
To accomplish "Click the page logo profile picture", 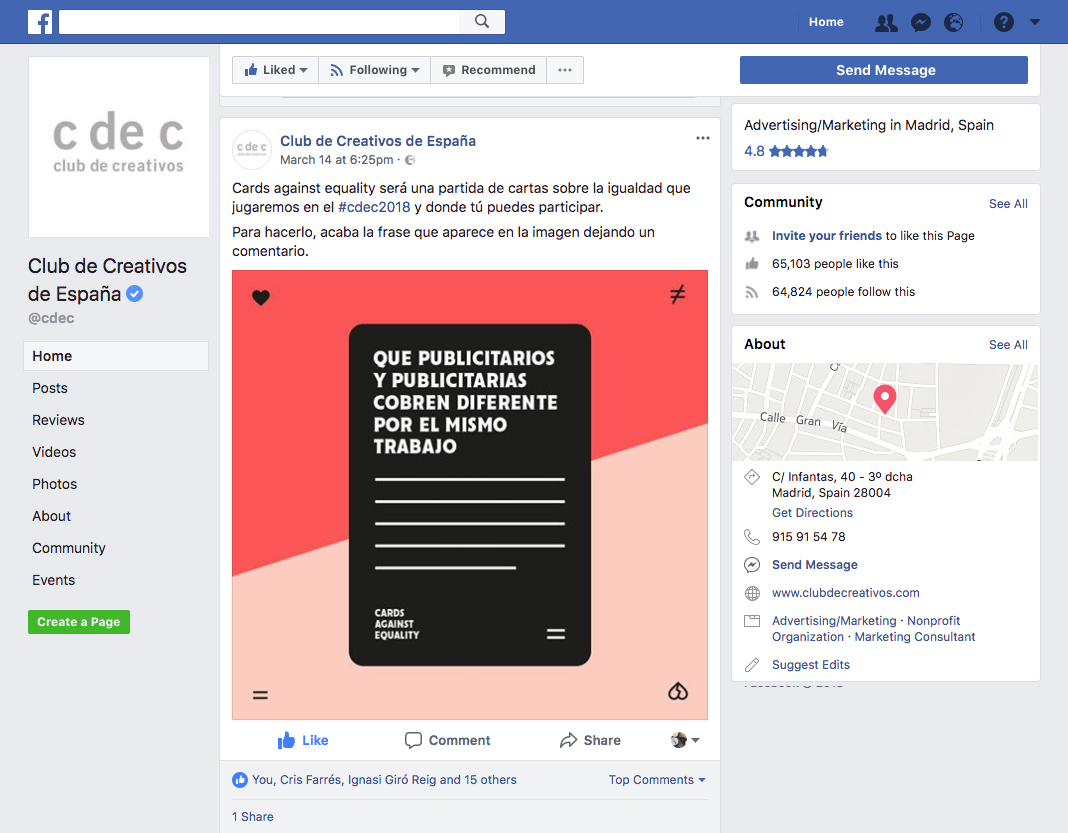I will pos(119,146).
